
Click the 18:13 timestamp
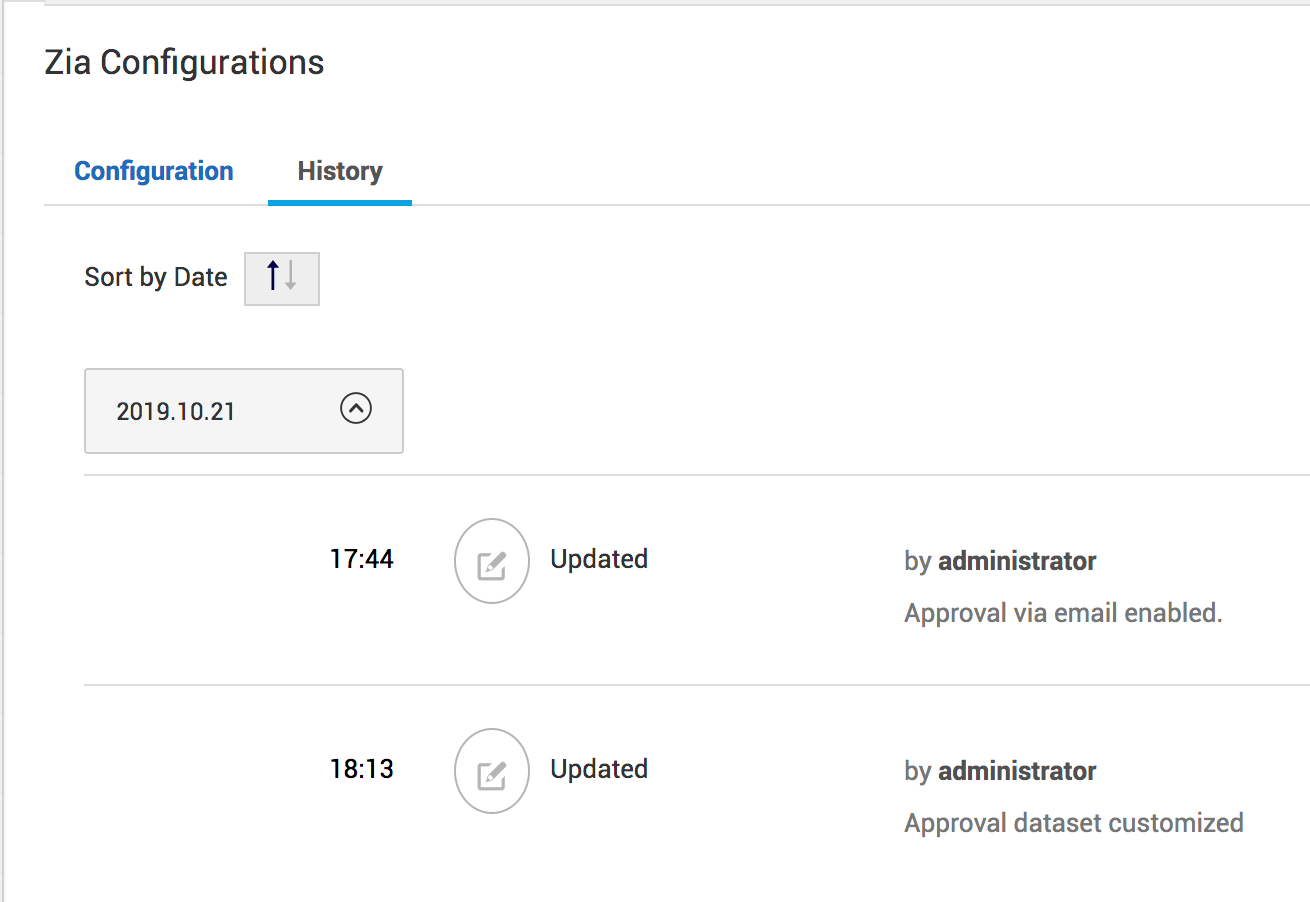click(362, 769)
